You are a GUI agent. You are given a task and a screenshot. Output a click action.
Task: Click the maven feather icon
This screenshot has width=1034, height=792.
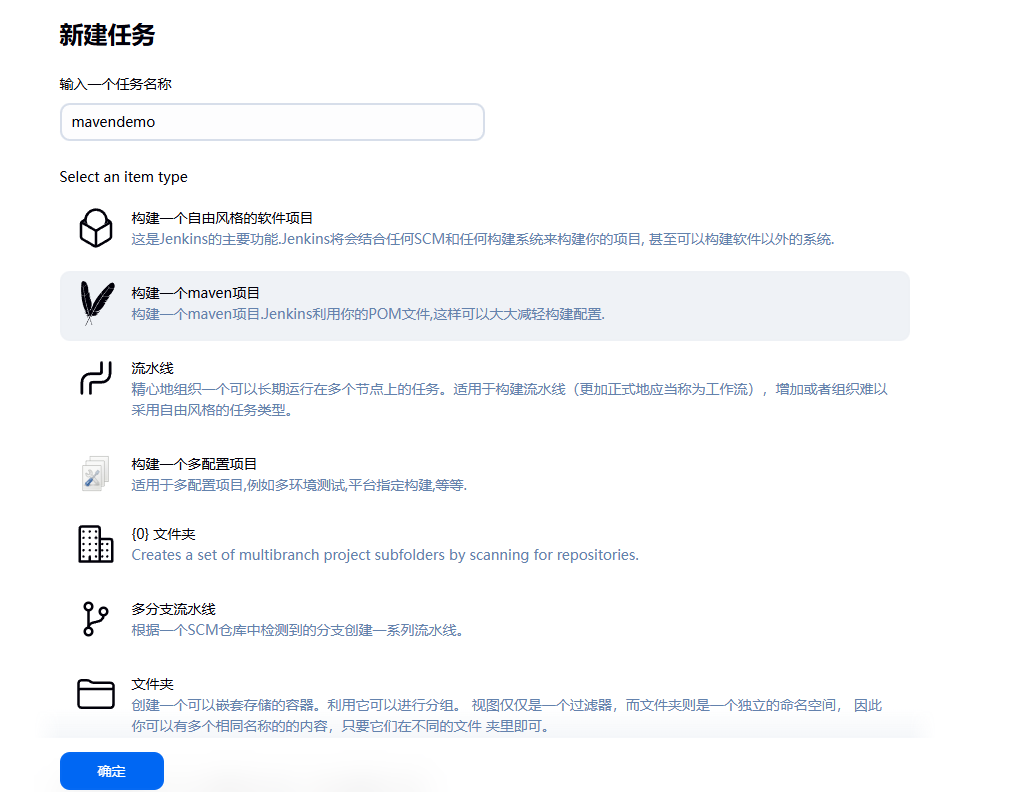pos(96,303)
